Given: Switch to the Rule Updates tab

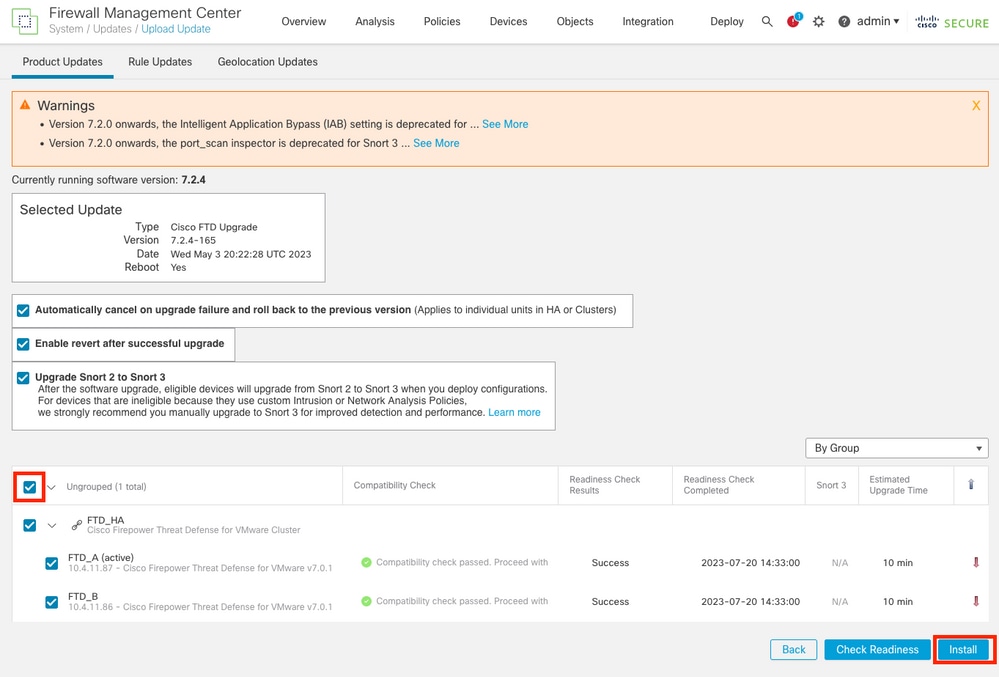Looking at the screenshot, I should (x=160, y=62).
